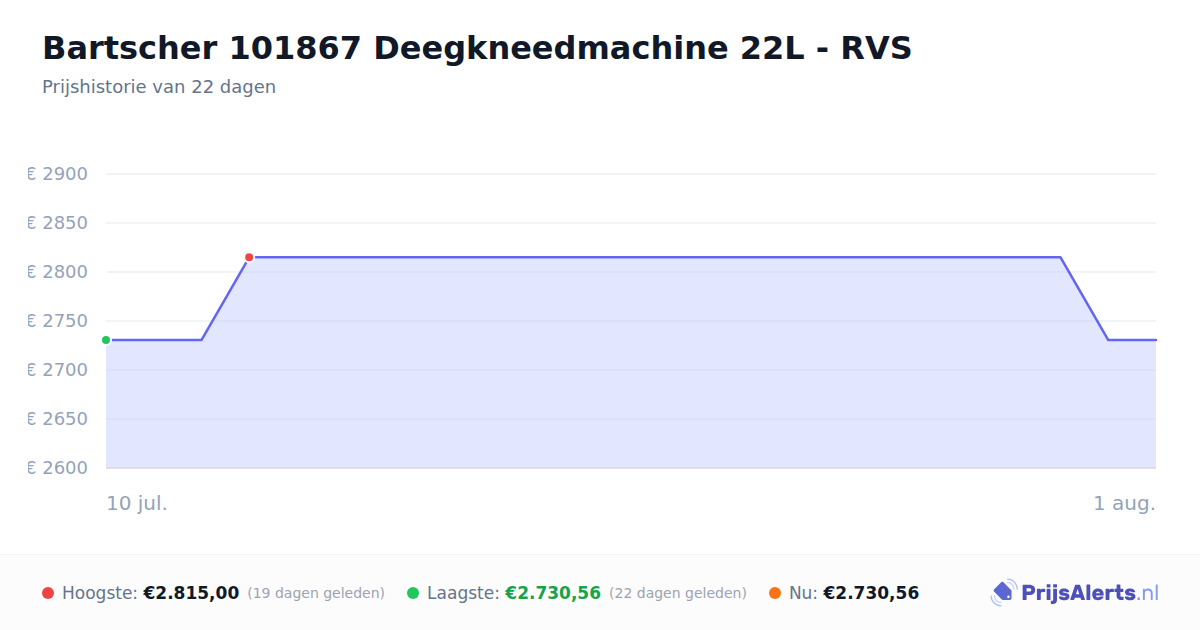Select the green lowest-price point on chart

click(x=106, y=340)
